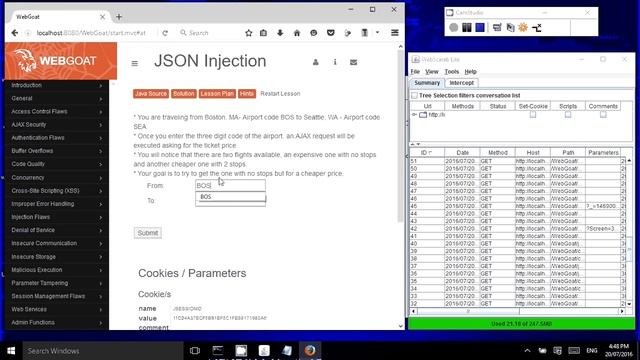Click the CamStudio stop button

point(480,27)
